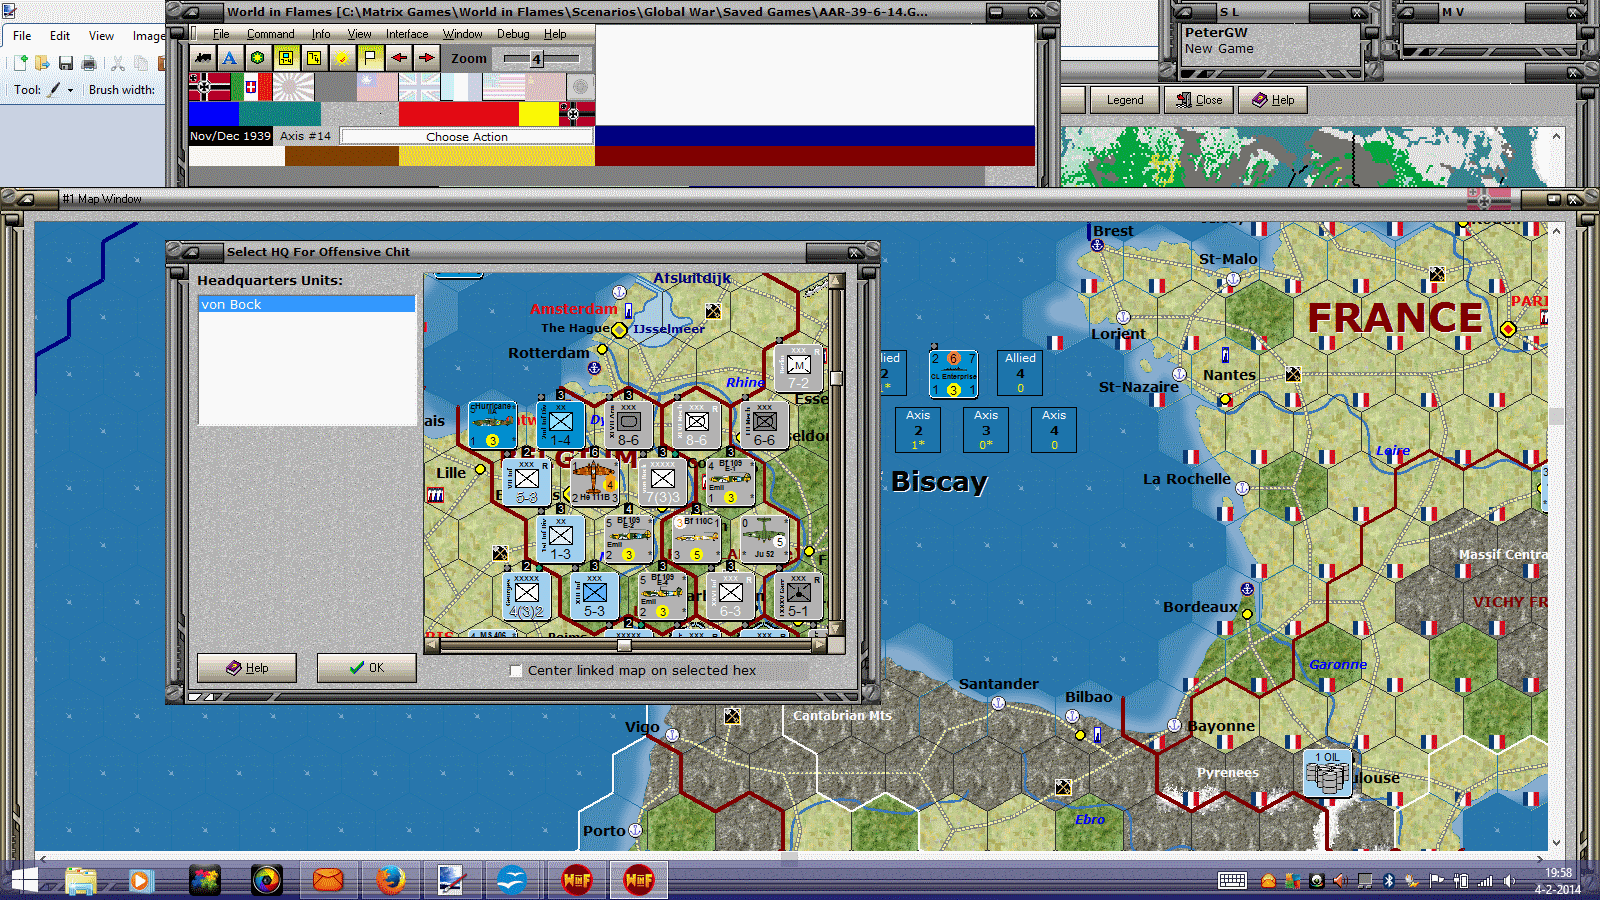Select the Soviet red flag
Image resolution: width=1600 pixels, height=900 pixels.
pos(545,87)
